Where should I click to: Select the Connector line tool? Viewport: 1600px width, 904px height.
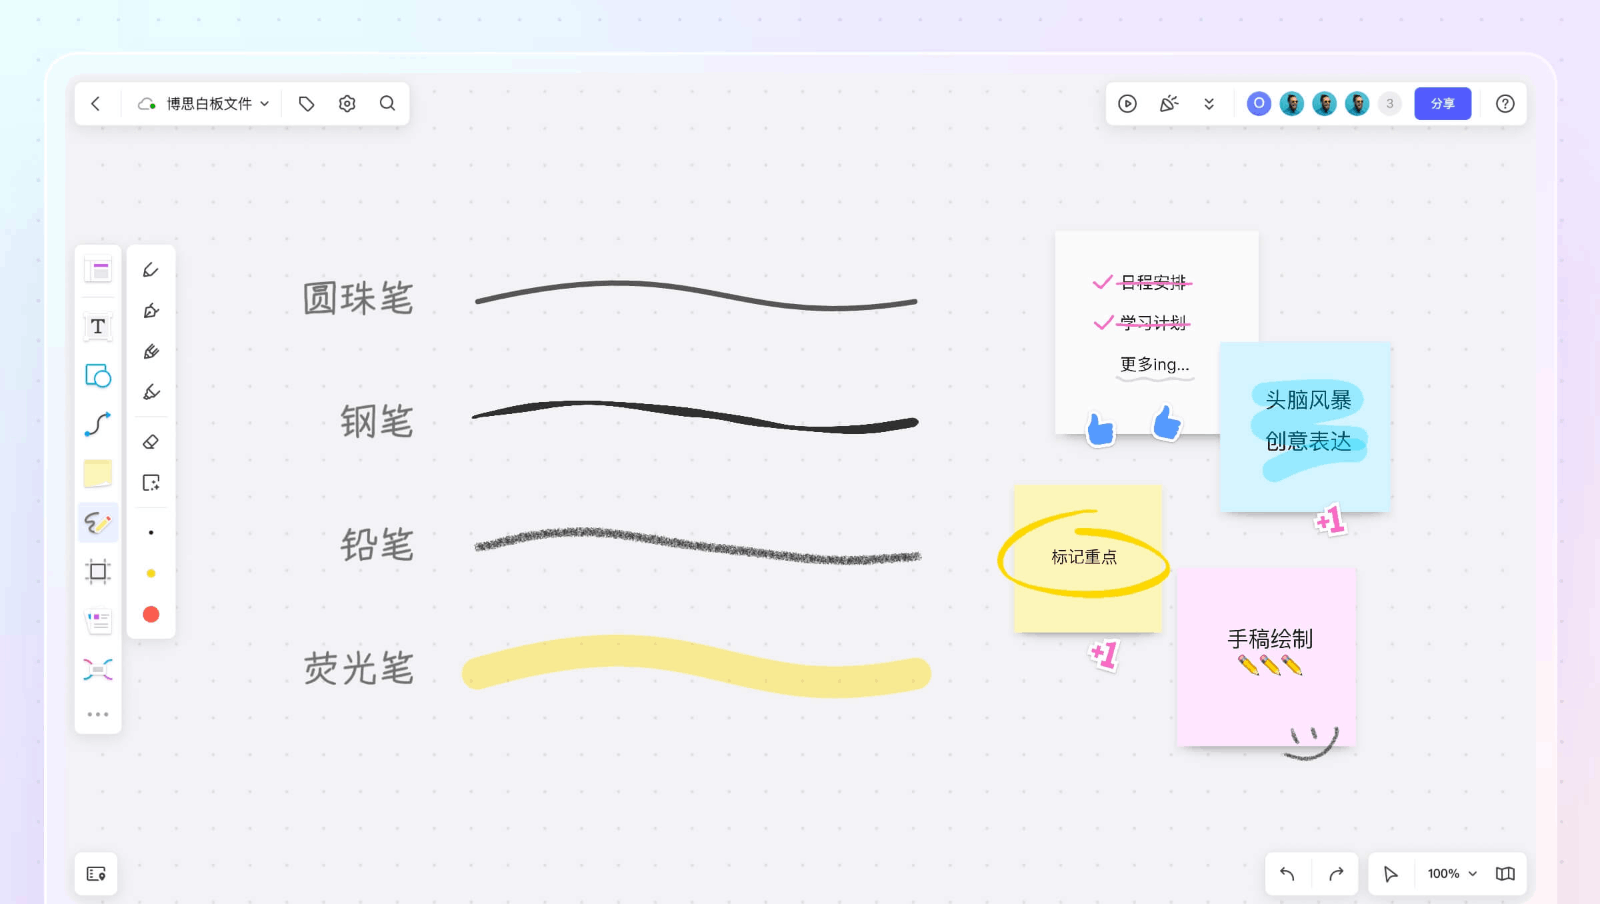pyautogui.click(x=97, y=424)
